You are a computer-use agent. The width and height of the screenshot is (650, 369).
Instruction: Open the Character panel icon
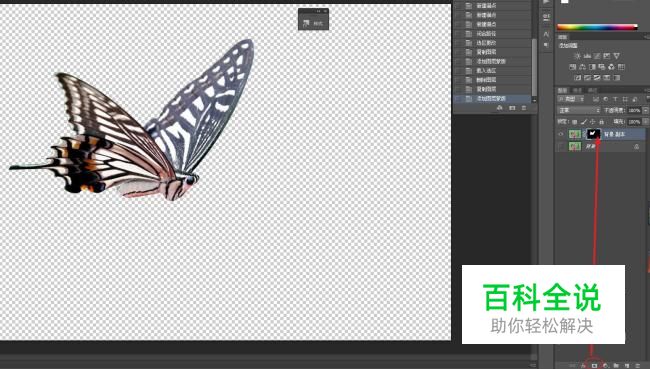click(546, 34)
